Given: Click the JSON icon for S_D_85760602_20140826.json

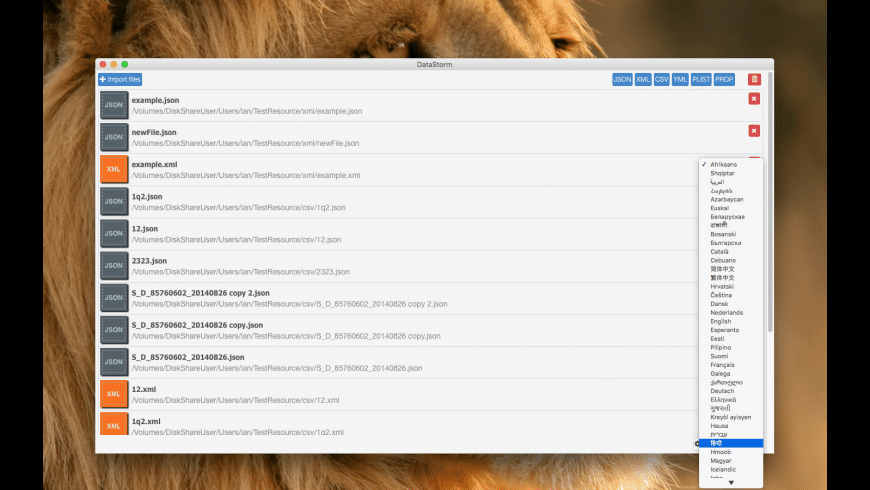Looking at the screenshot, I should (114, 362).
